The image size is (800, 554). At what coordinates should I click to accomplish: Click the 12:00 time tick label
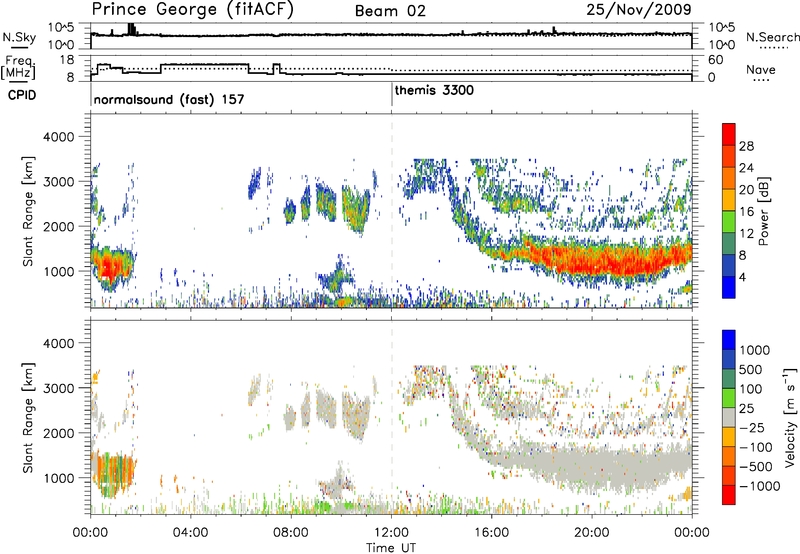click(391, 533)
